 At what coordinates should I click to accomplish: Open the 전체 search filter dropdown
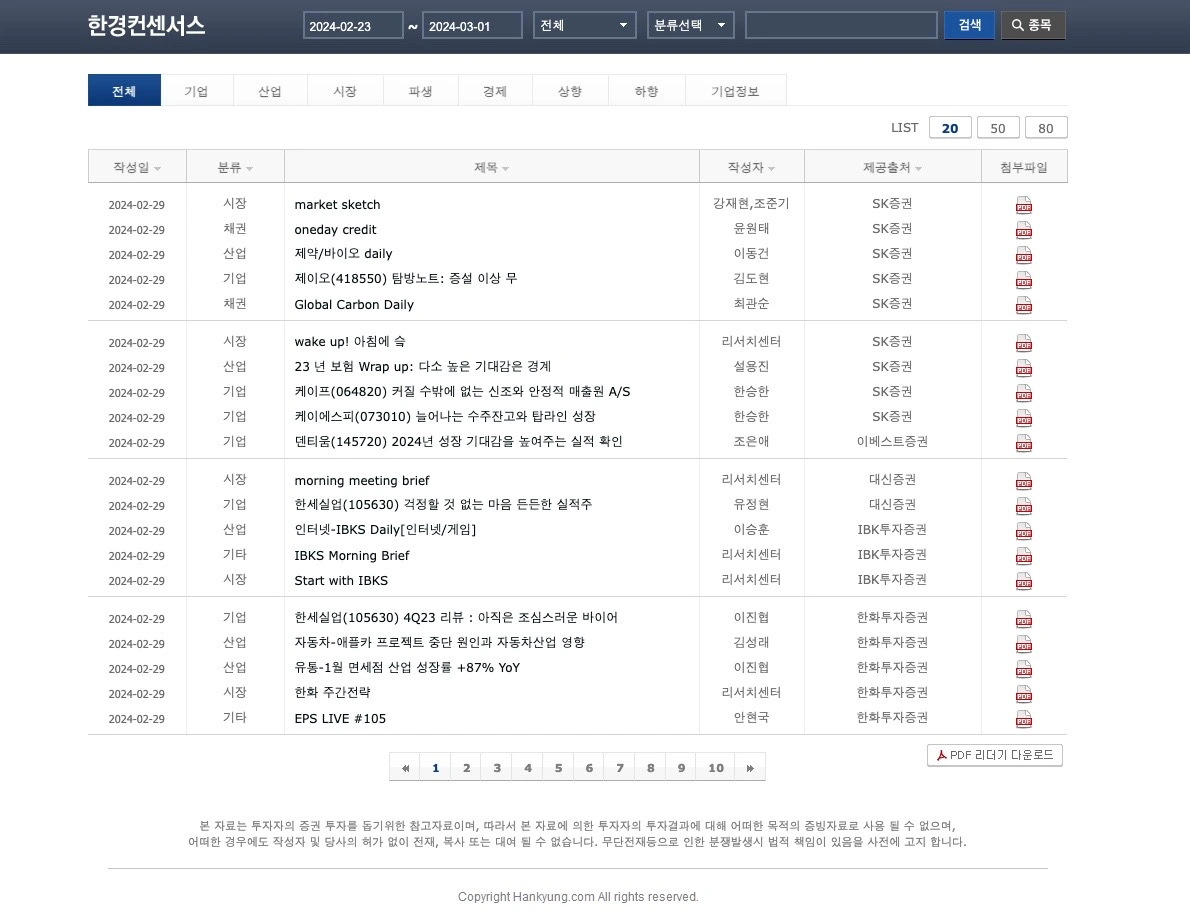tap(584, 25)
